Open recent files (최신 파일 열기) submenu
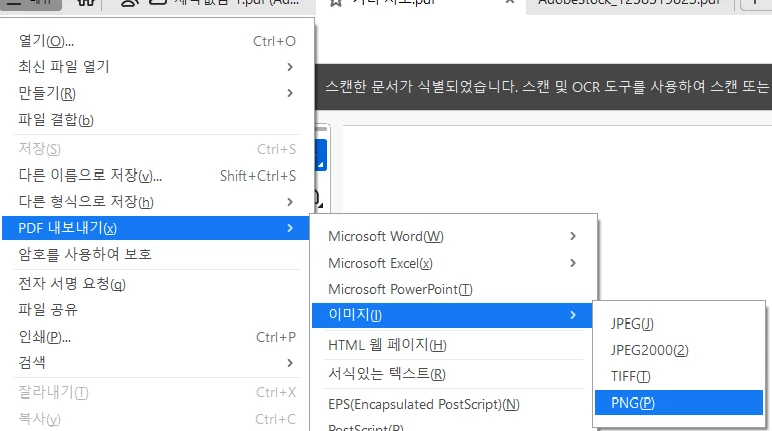 coord(157,66)
